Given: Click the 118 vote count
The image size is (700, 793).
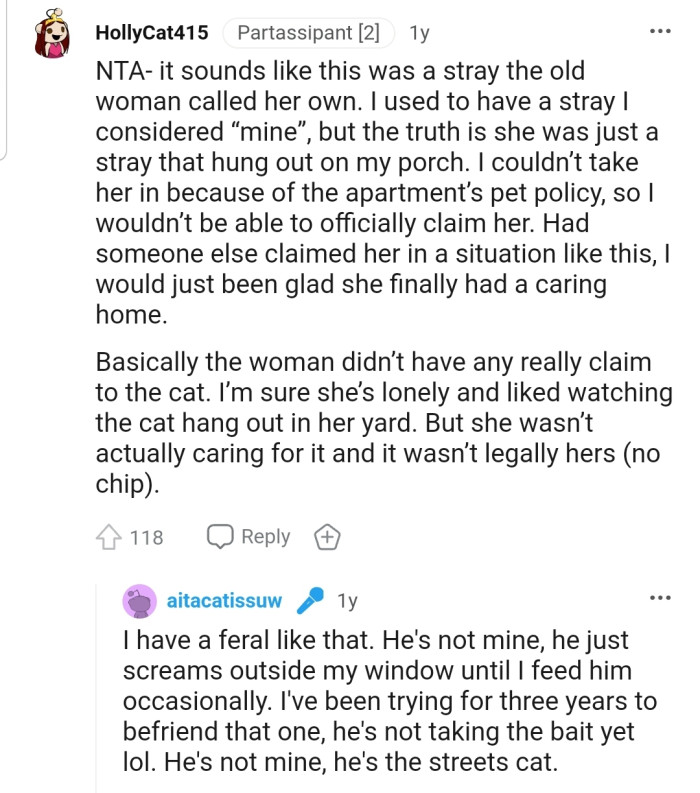Looking at the screenshot, I should 147,537.
